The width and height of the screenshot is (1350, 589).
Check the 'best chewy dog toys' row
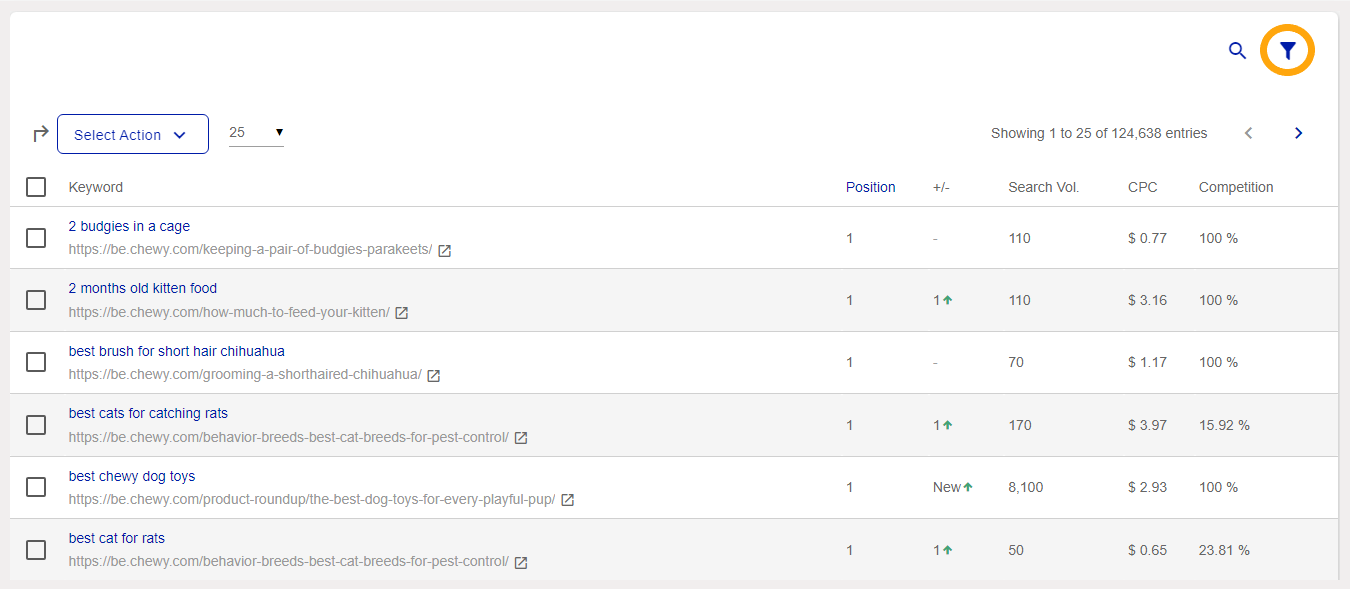point(36,487)
